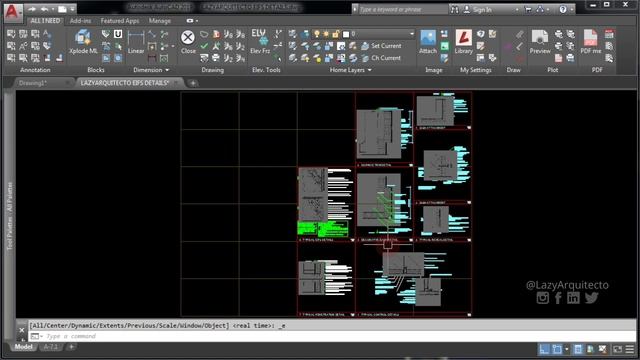
Task: Click the diagonal line tool in Draw panel
Action: pyautogui.click(x=519, y=46)
